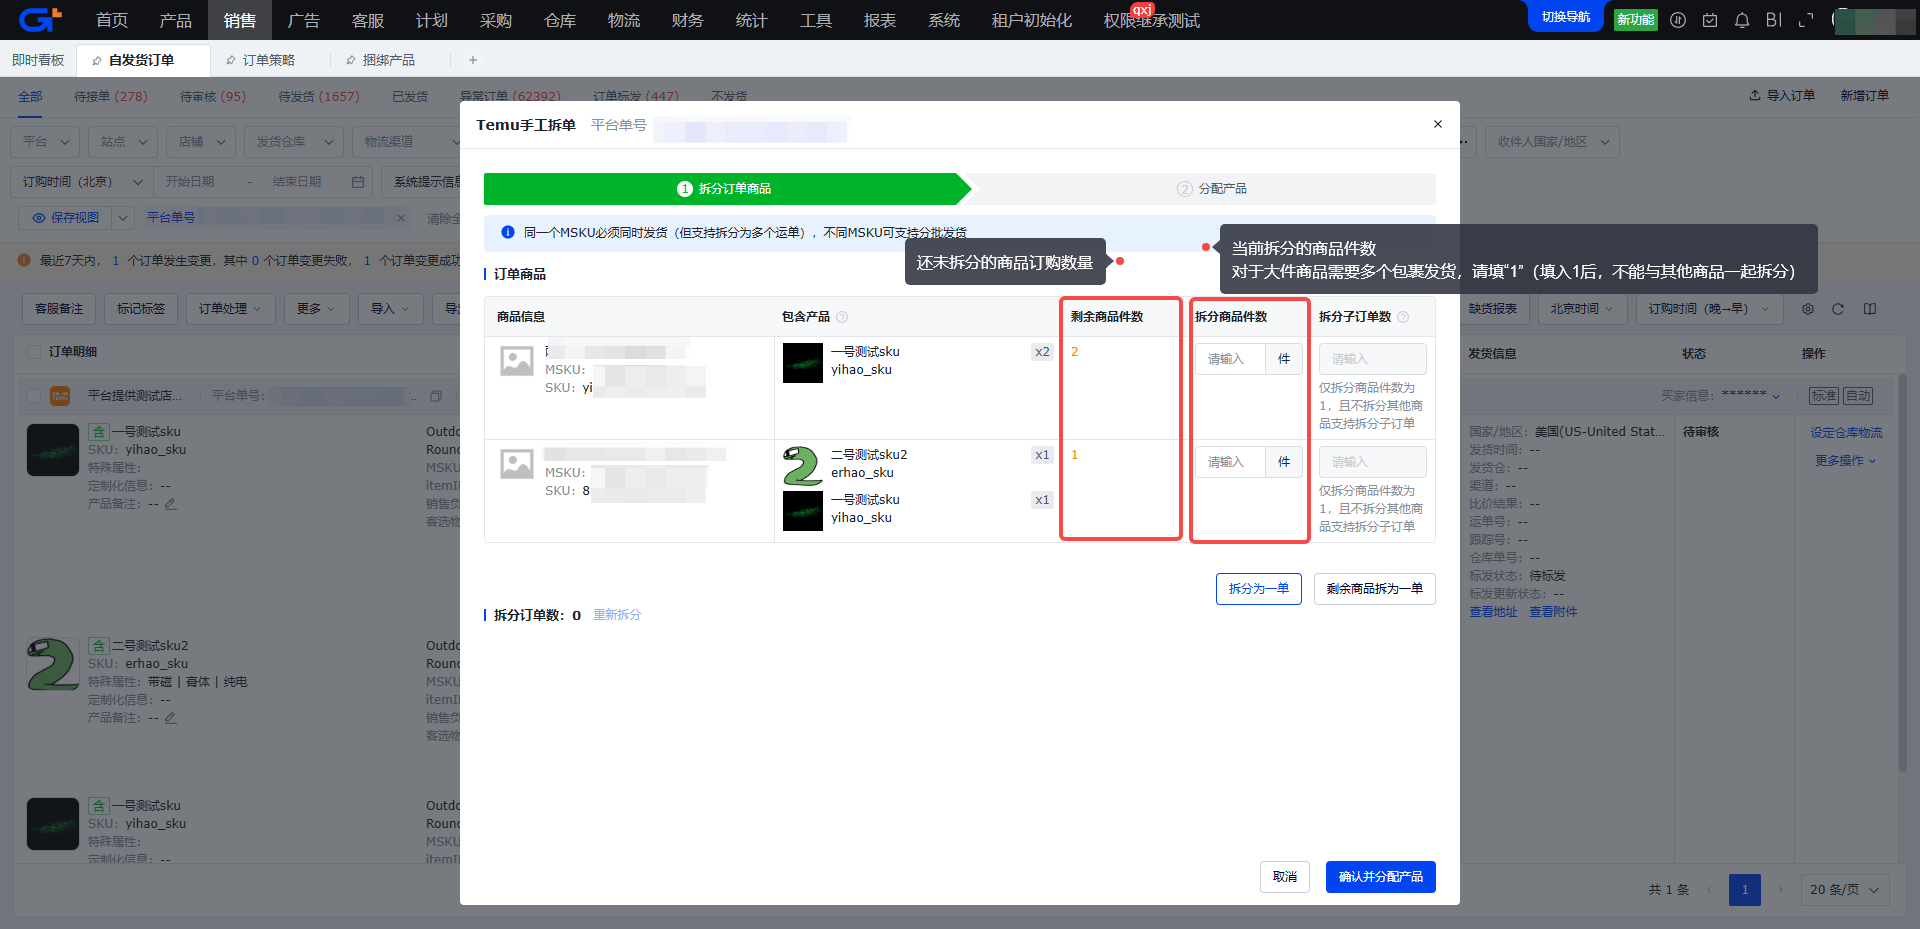Click the upload icon beside 导入订单
This screenshot has width=1920, height=929.
(1755, 95)
